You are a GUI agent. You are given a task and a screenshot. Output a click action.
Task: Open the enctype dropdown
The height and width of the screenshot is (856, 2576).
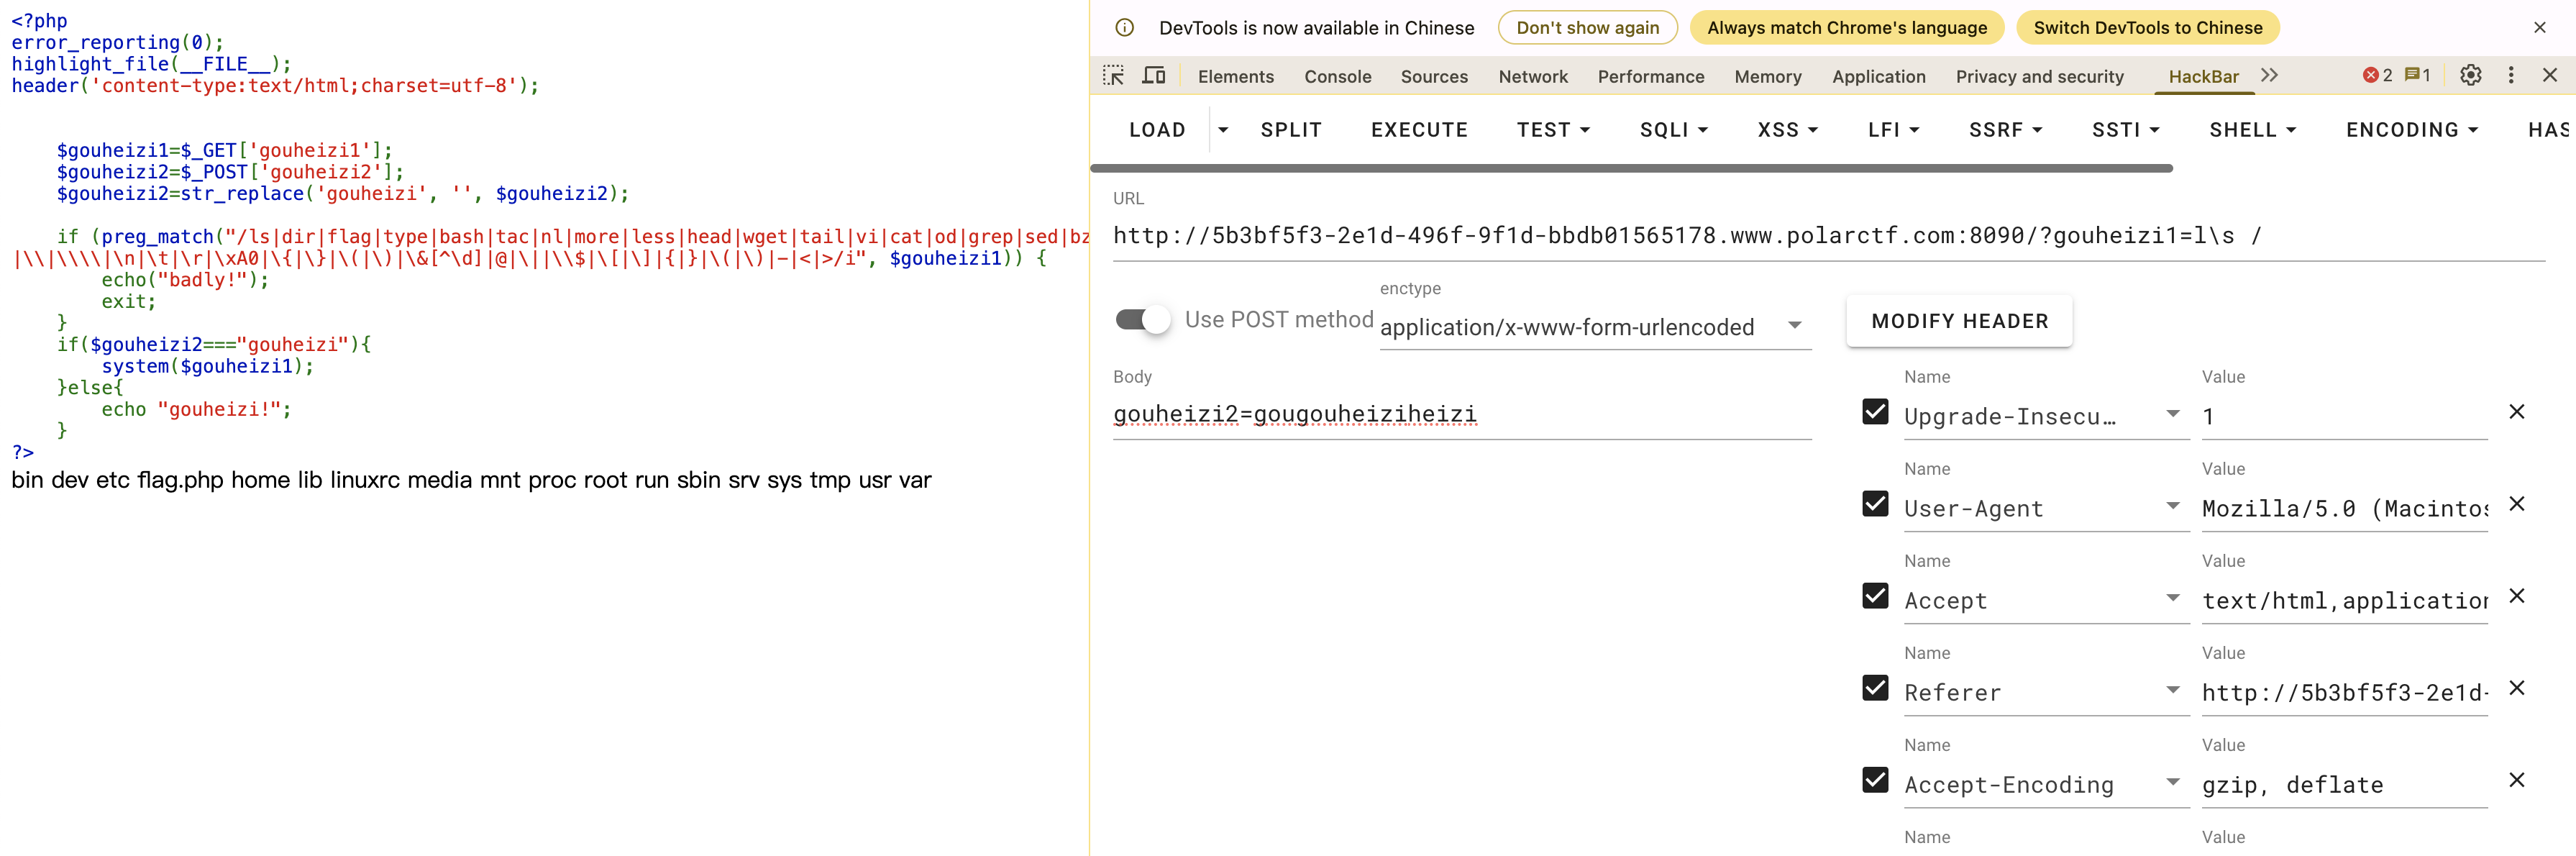tap(1594, 326)
